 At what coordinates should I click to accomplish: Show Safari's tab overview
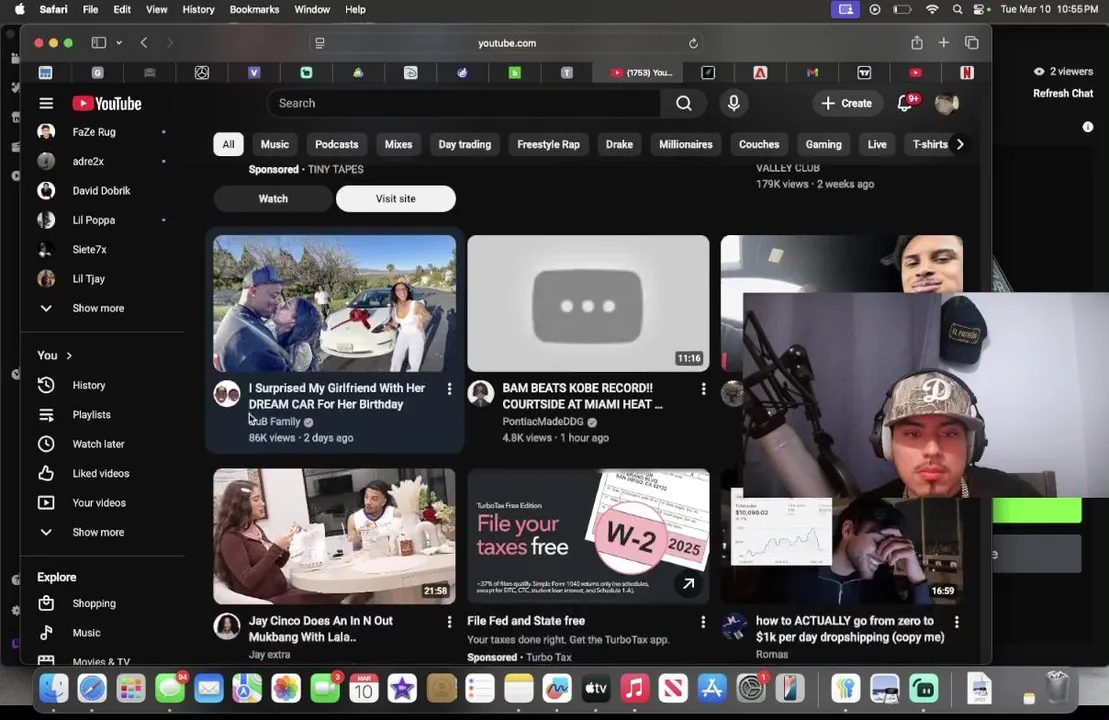click(972, 42)
